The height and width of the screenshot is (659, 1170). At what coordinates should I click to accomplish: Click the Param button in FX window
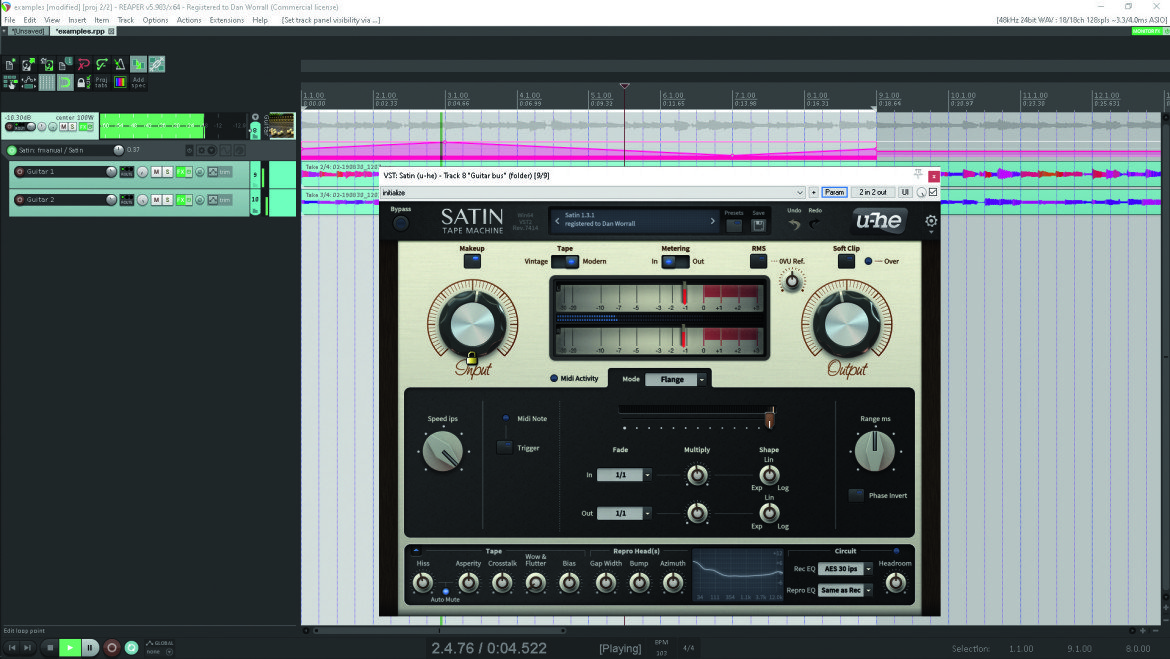(834, 193)
